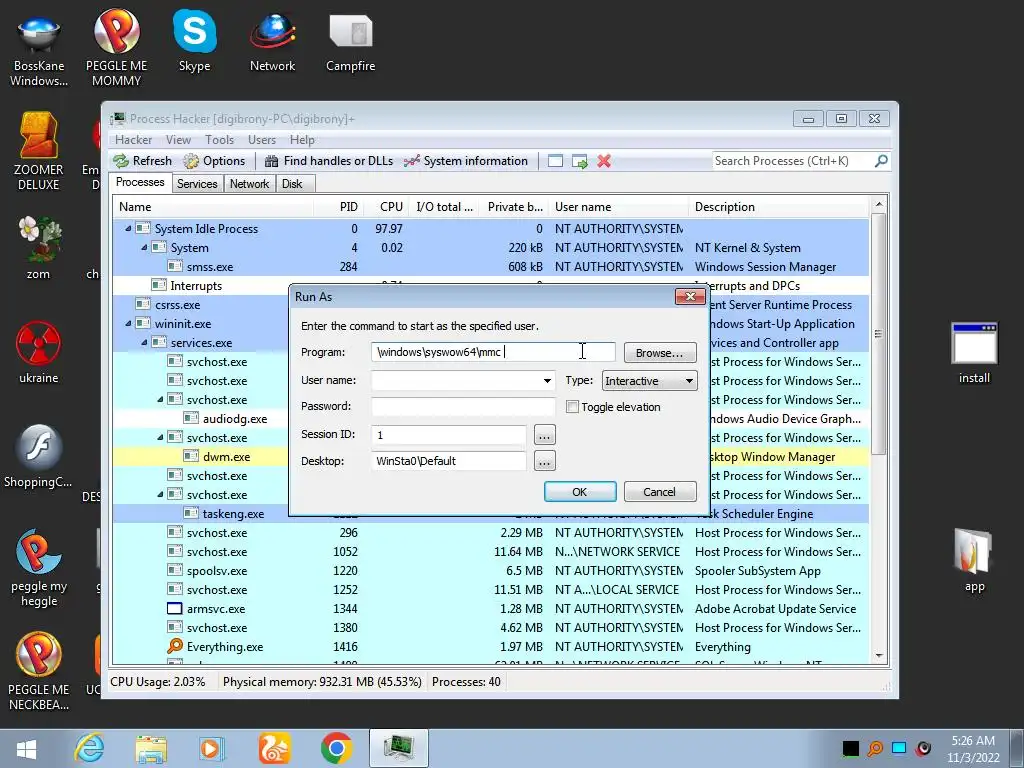
Task: Open File Explorer from taskbar
Action: click(x=151, y=749)
